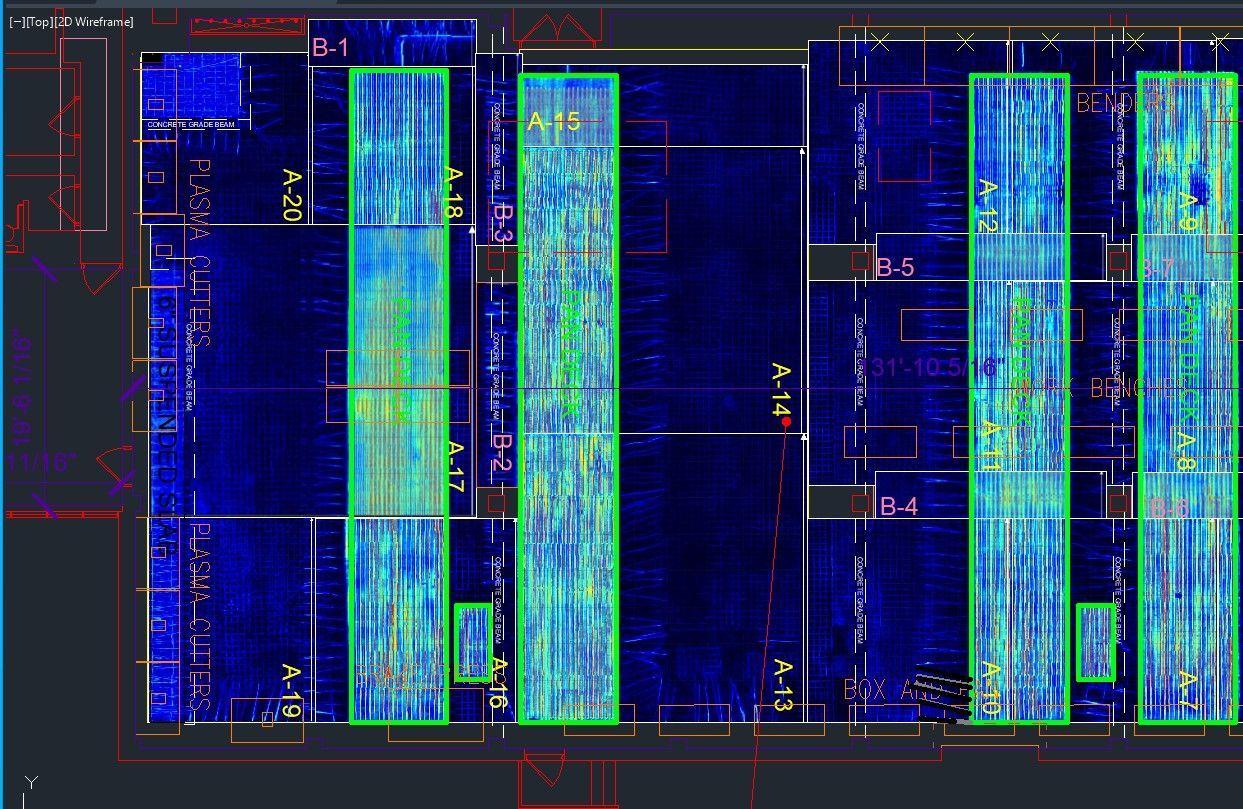Select the yellow A-20 label
The height and width of the screenshot is (809, 1243).
coord(291,194)
